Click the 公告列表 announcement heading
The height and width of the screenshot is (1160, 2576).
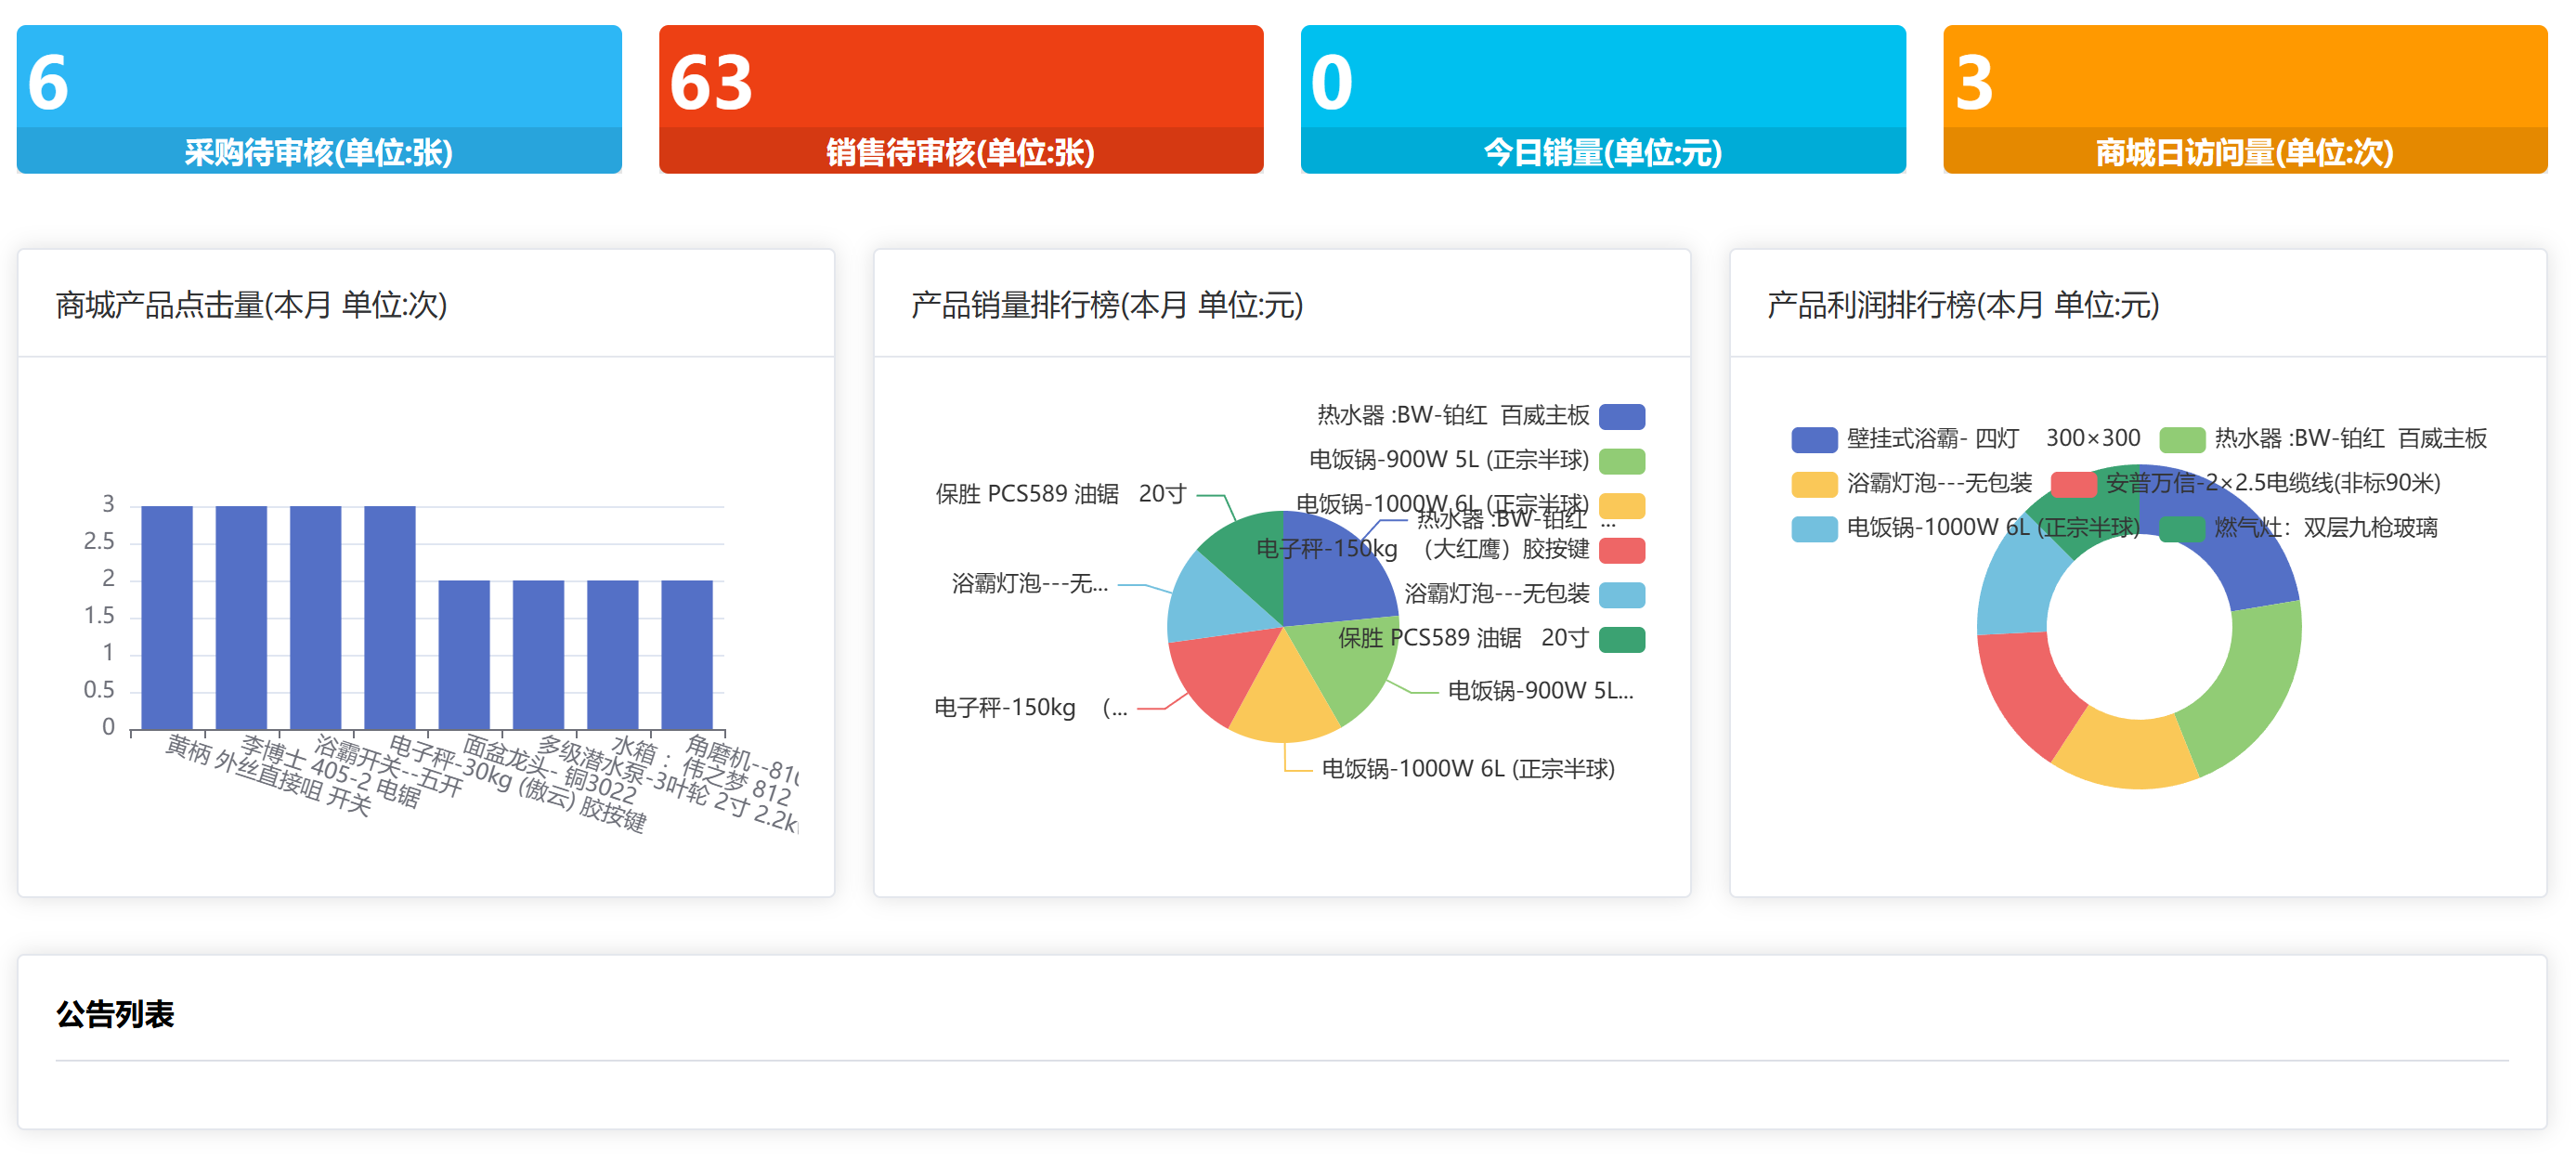point(115,1014)
